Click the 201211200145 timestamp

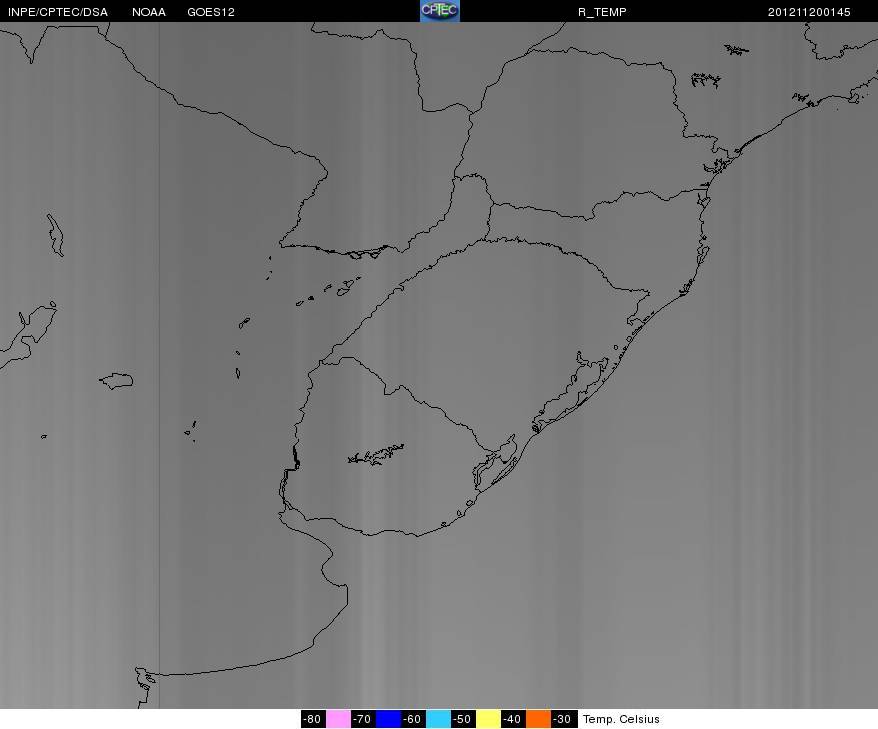(809, 12)
